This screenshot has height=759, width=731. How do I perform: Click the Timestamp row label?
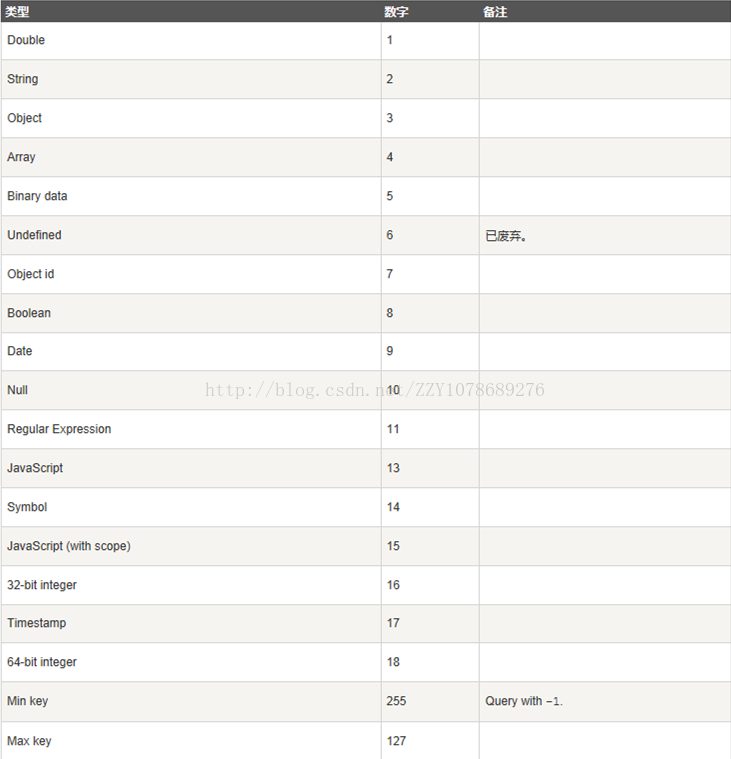[37, 623]
